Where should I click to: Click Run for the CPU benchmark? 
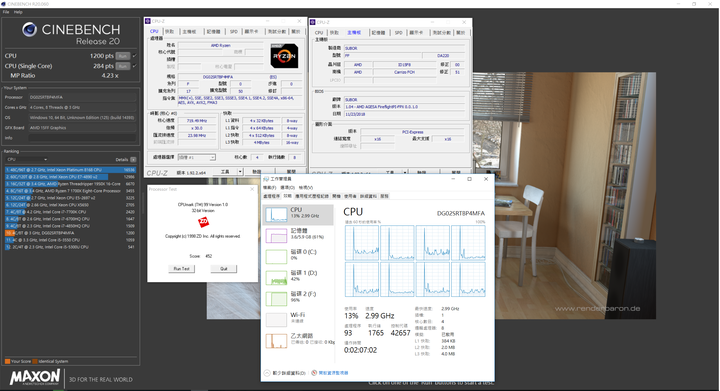pos(123,56)
